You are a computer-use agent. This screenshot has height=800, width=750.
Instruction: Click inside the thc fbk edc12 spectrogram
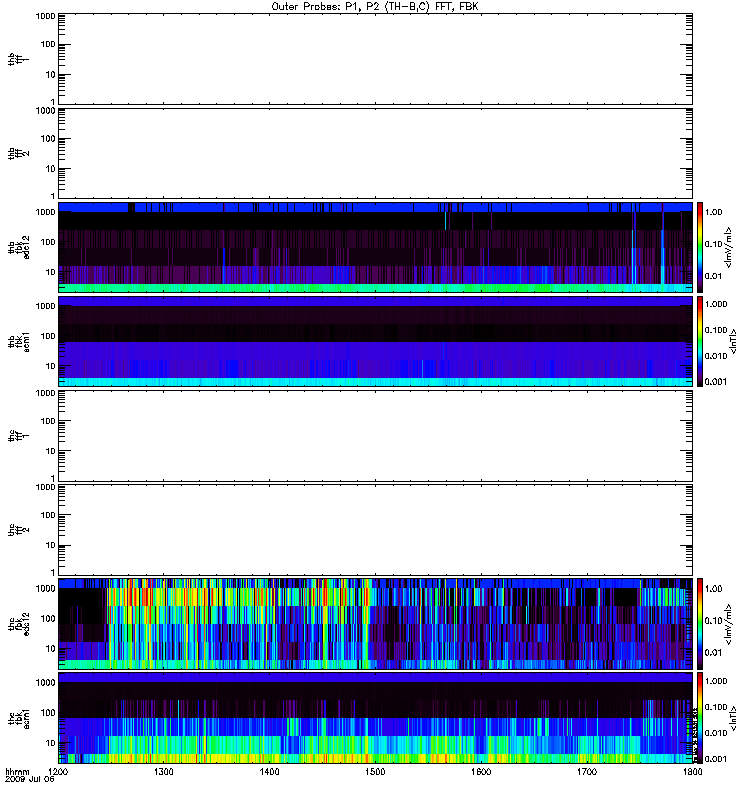coord(375,624)
